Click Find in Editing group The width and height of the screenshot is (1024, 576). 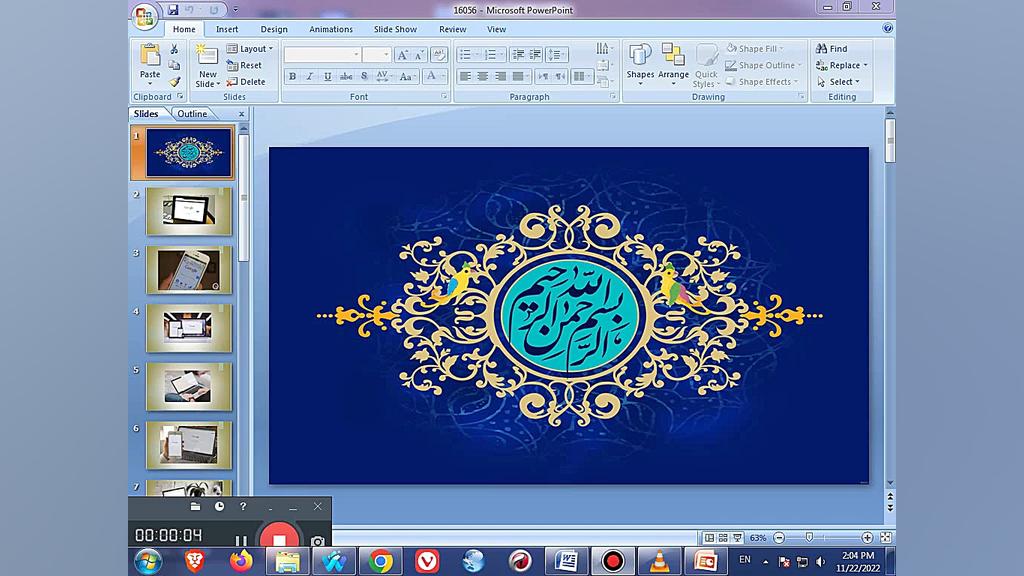832,49
